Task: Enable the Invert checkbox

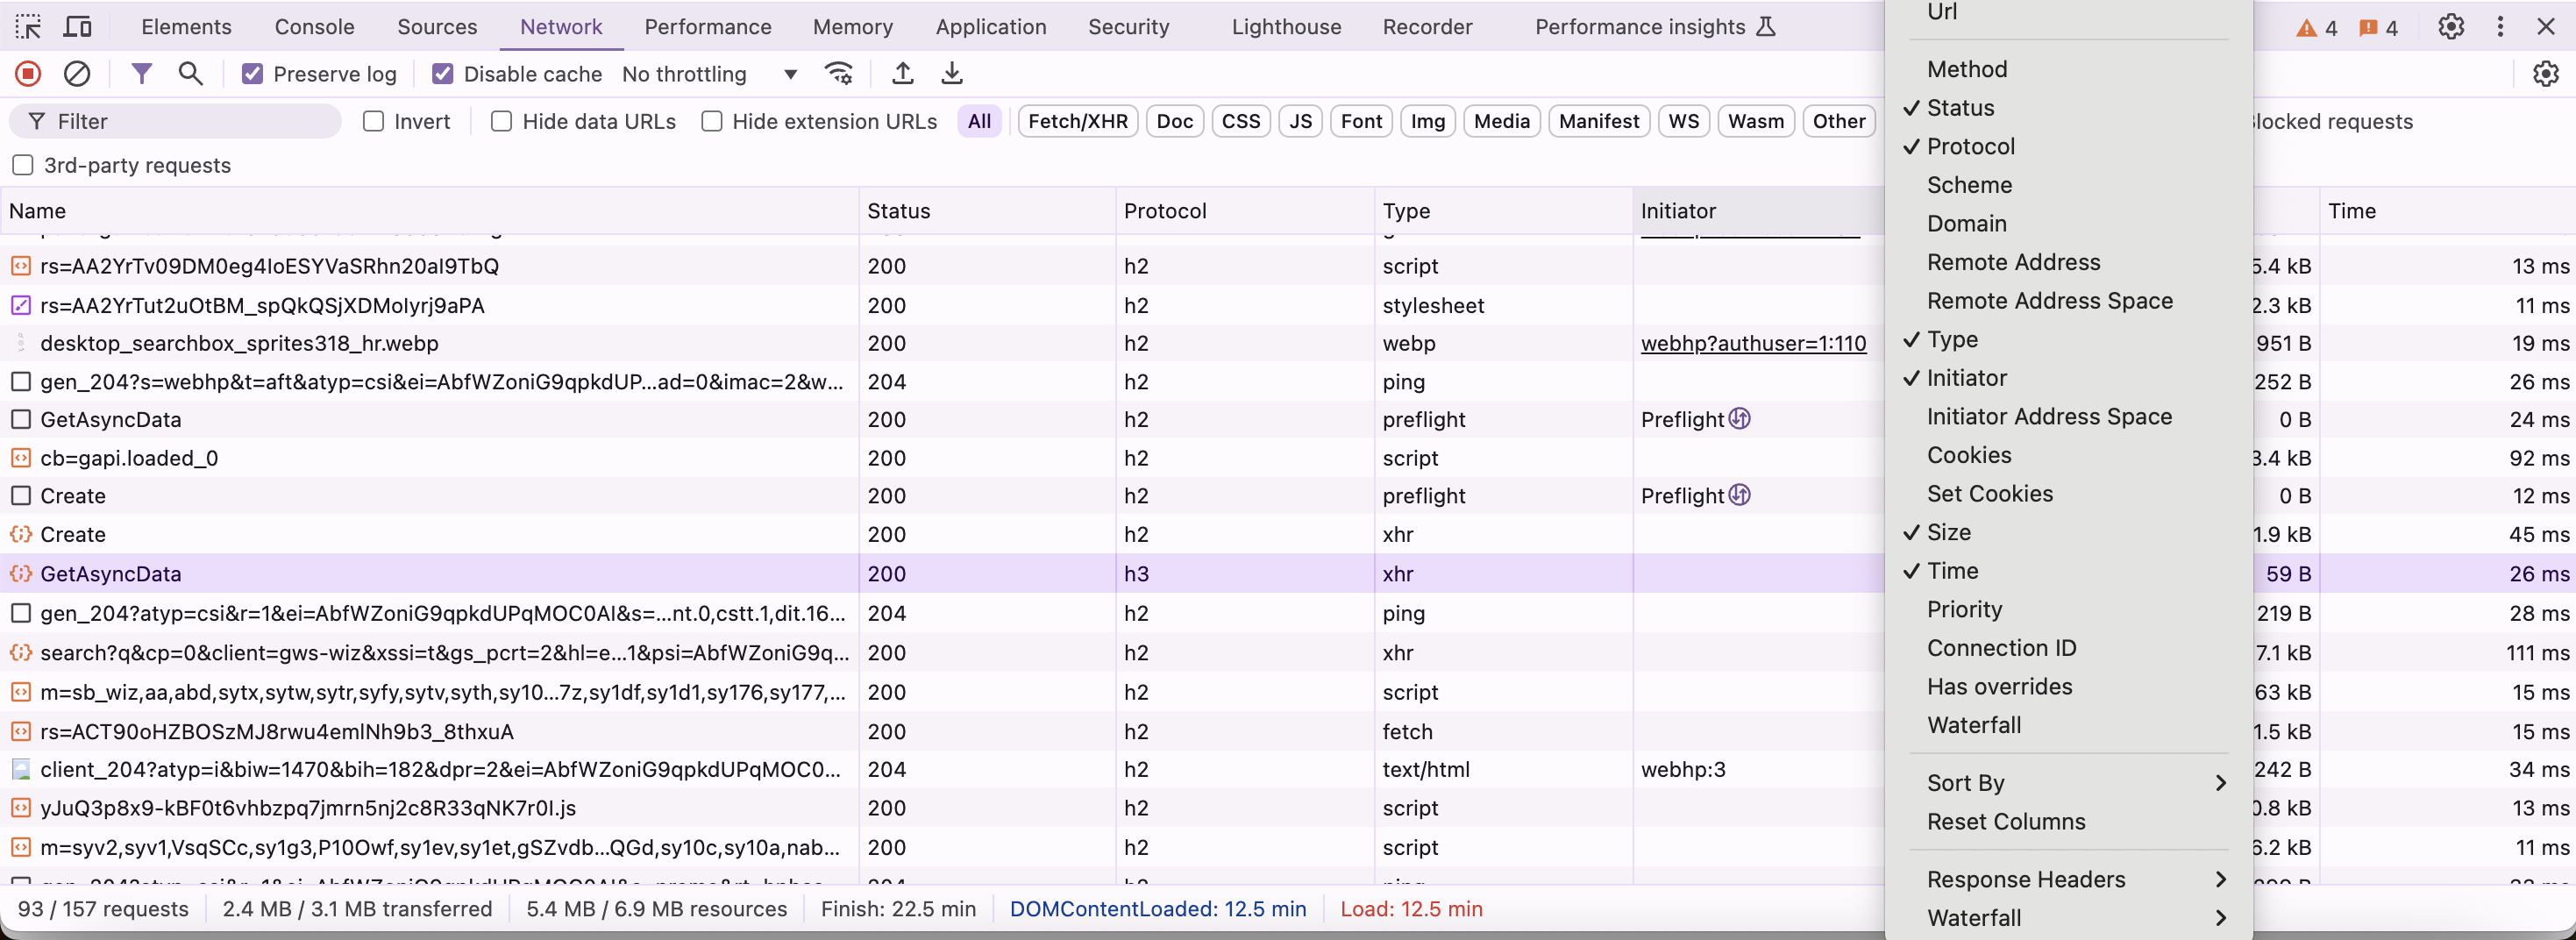Action: click(373, 122)
